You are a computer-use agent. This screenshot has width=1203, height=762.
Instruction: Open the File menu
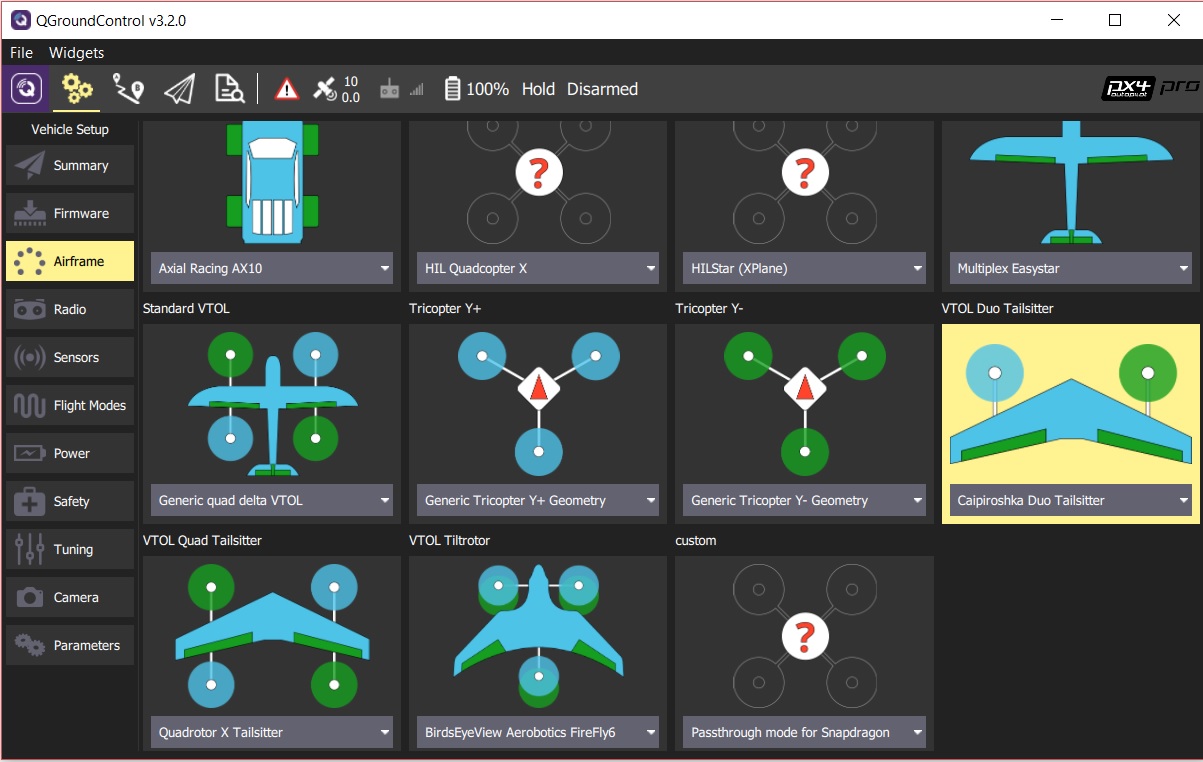pos(21,53)
